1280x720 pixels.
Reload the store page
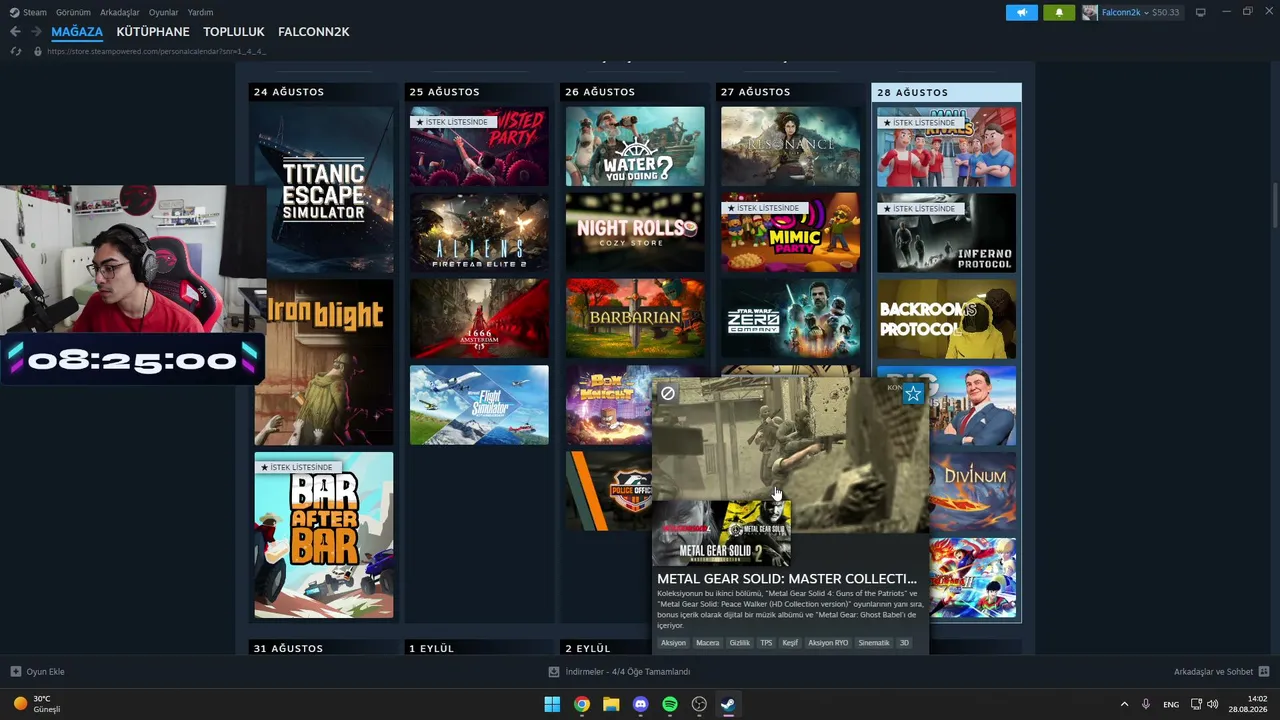point(16,51)
